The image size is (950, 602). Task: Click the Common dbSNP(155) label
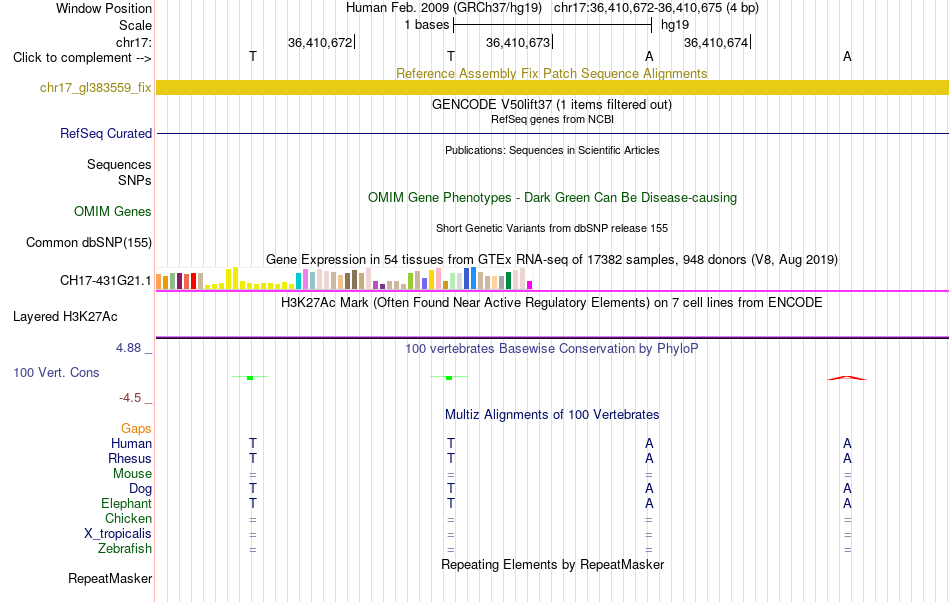click(88, 242)
